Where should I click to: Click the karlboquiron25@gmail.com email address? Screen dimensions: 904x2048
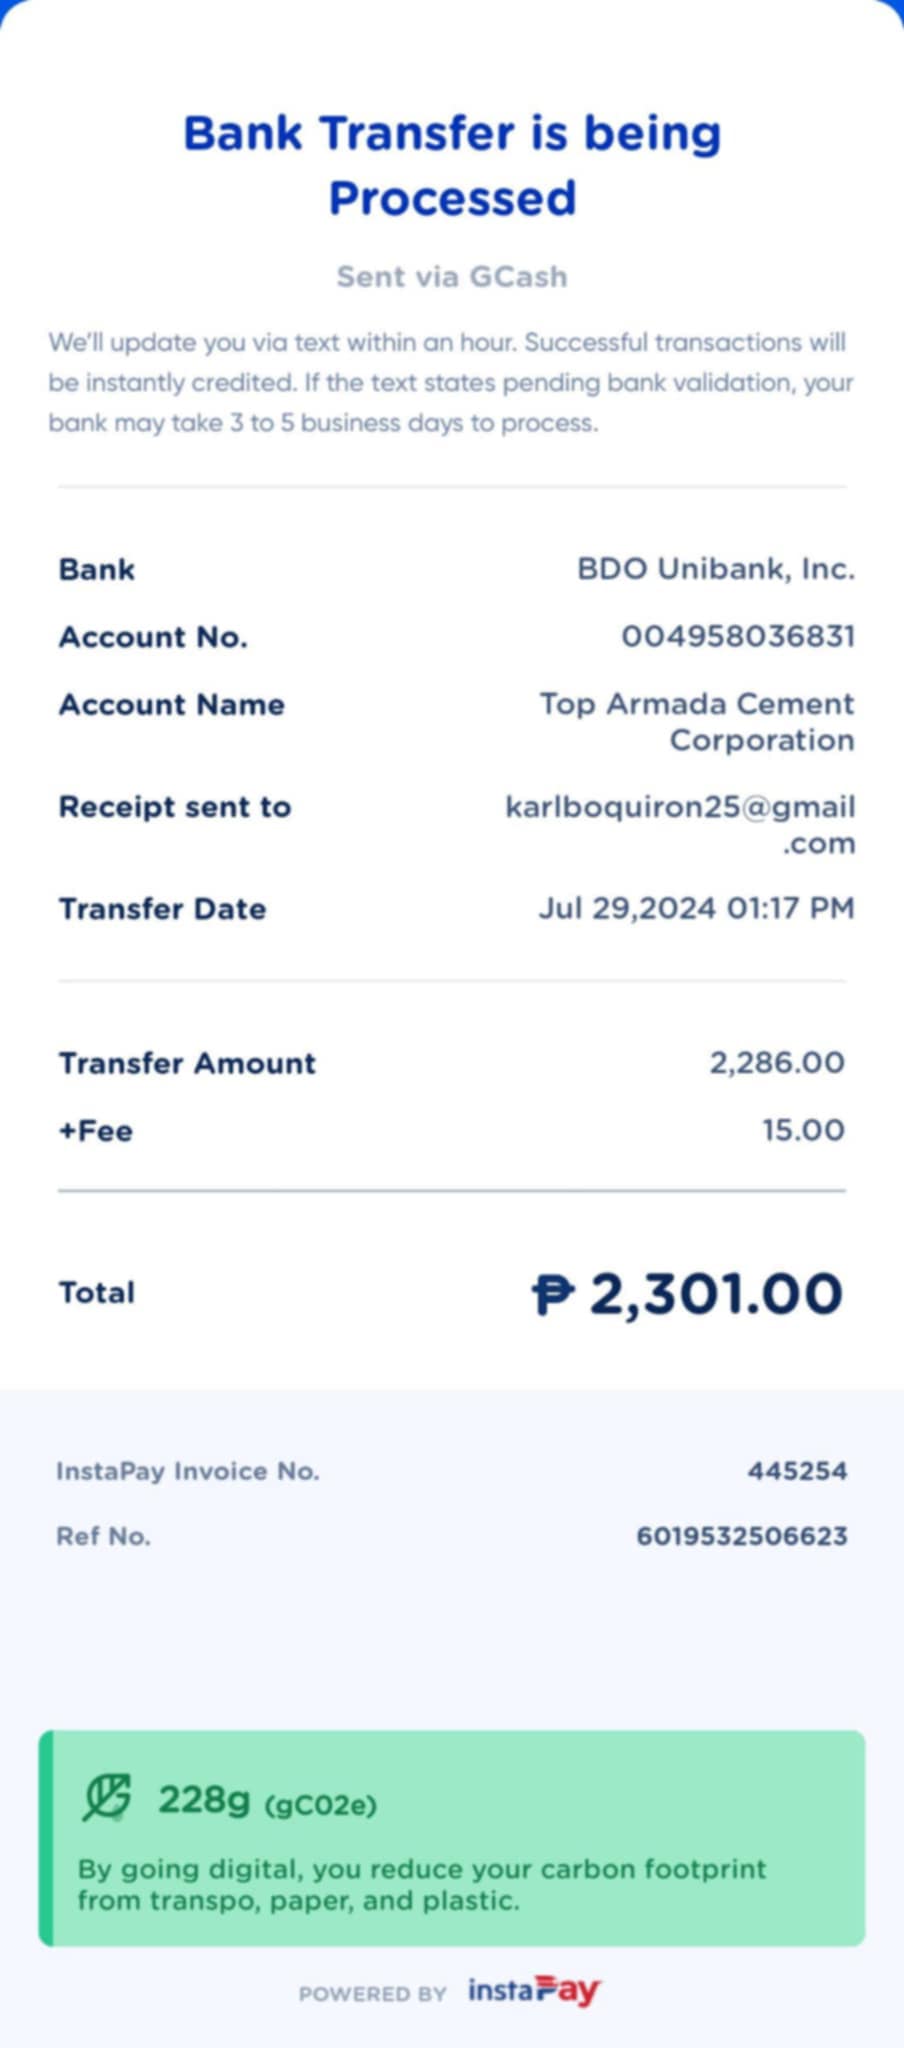point(680,823)
